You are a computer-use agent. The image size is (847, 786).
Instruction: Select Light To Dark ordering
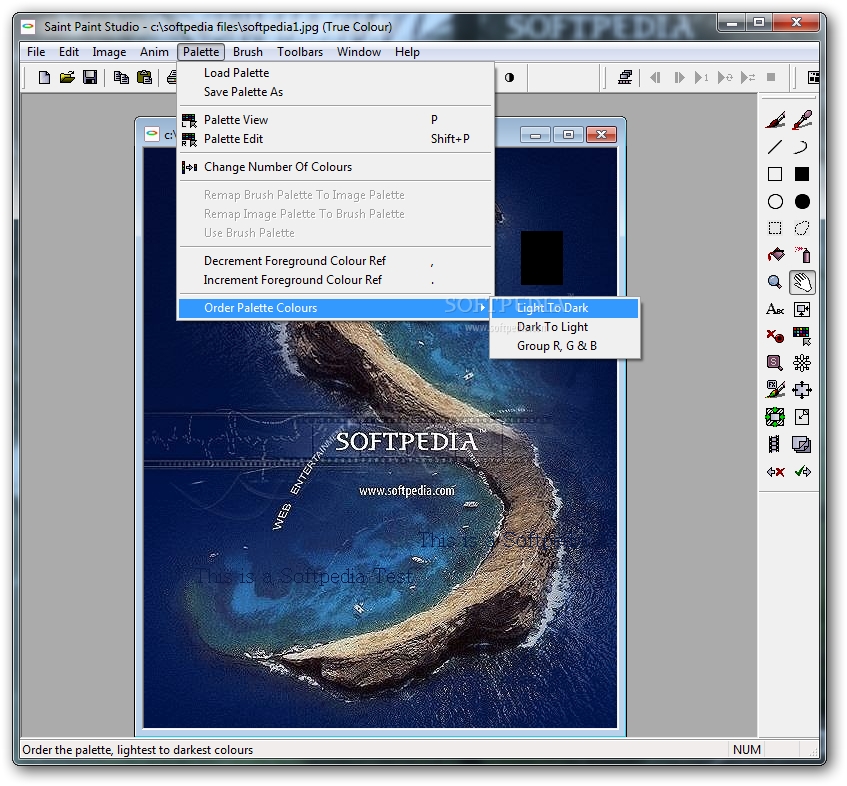coord(565,308)
